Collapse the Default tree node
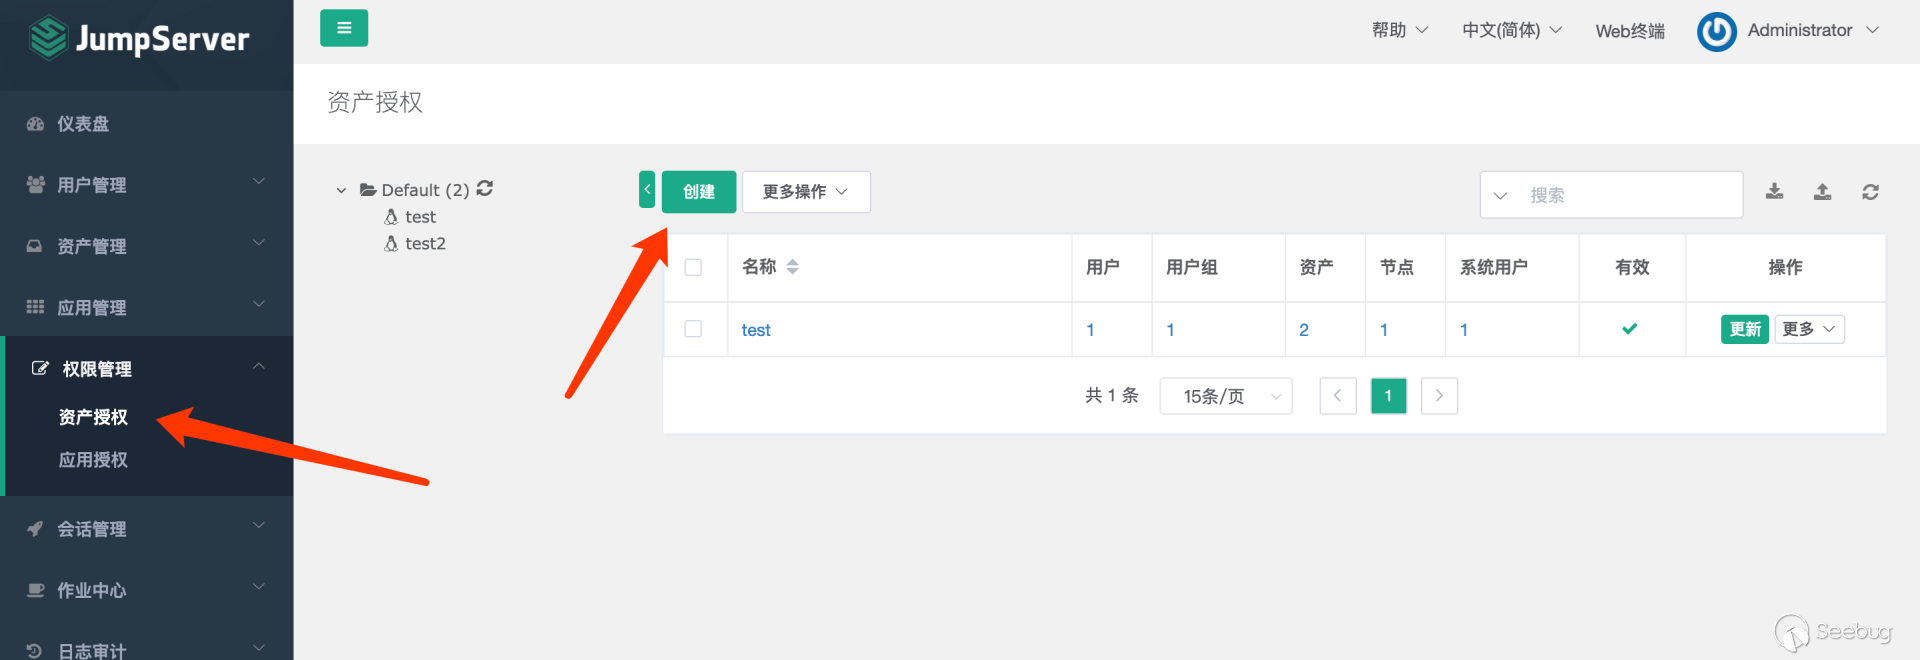This screenshot has width=1920, height=660. click(341, 190)
